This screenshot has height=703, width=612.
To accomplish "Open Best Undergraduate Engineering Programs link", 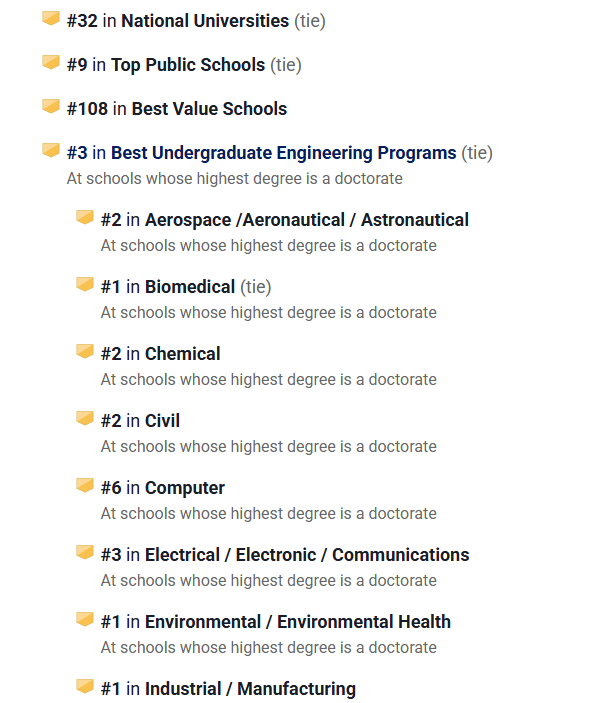I will [x=283, y=153].
